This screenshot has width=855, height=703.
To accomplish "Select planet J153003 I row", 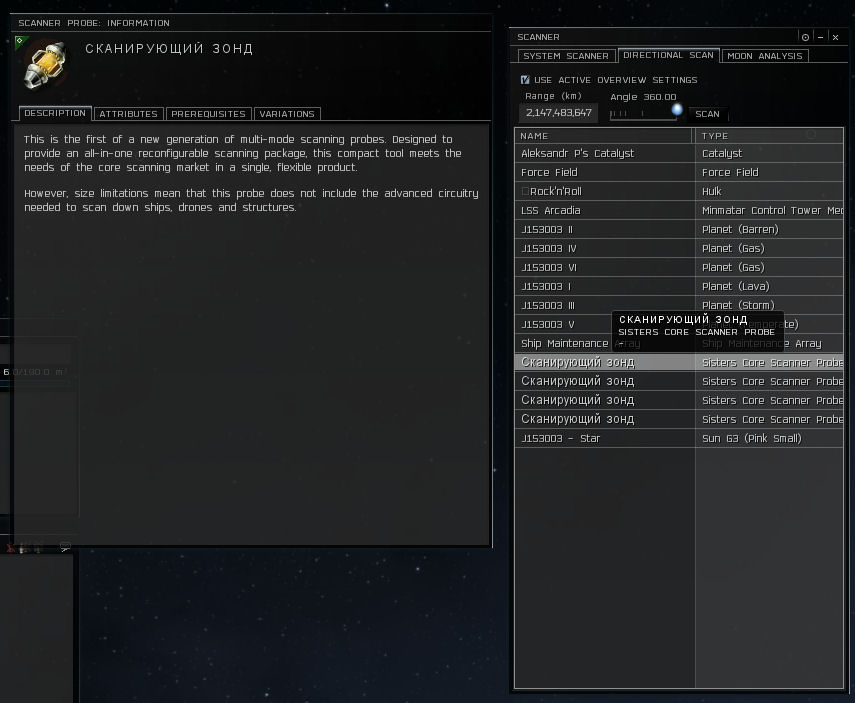I will click(679, 286).
